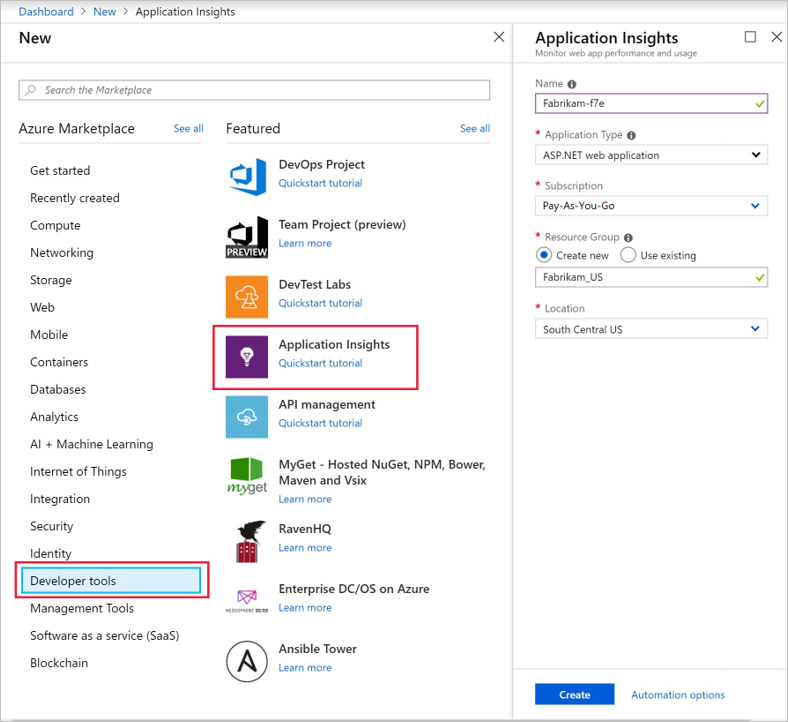Viewport: 788px width, 722px height.
Task: Open the Team Project preview icon
Action: tap(247, 237)
